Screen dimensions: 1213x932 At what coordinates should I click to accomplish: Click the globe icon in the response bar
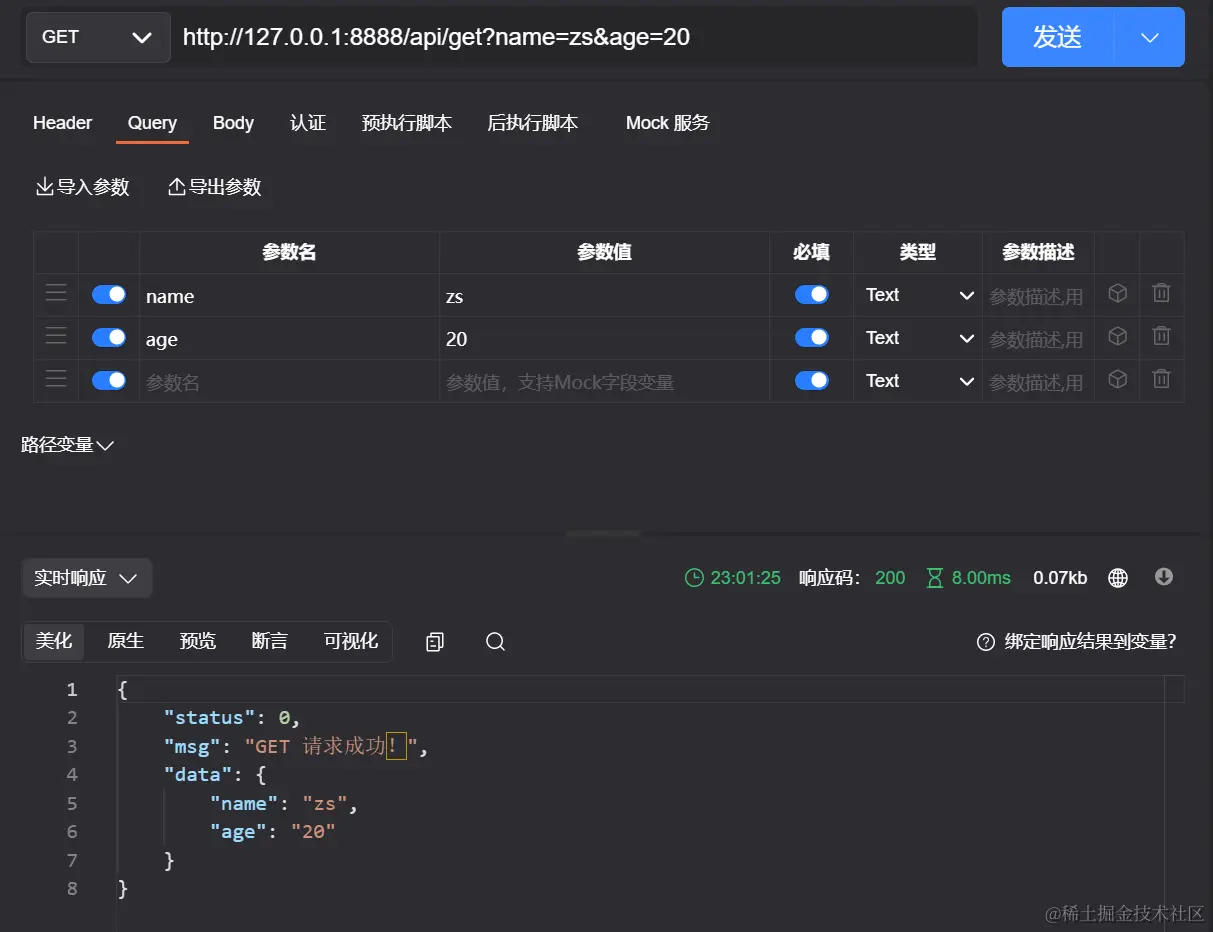point(1117,577)
